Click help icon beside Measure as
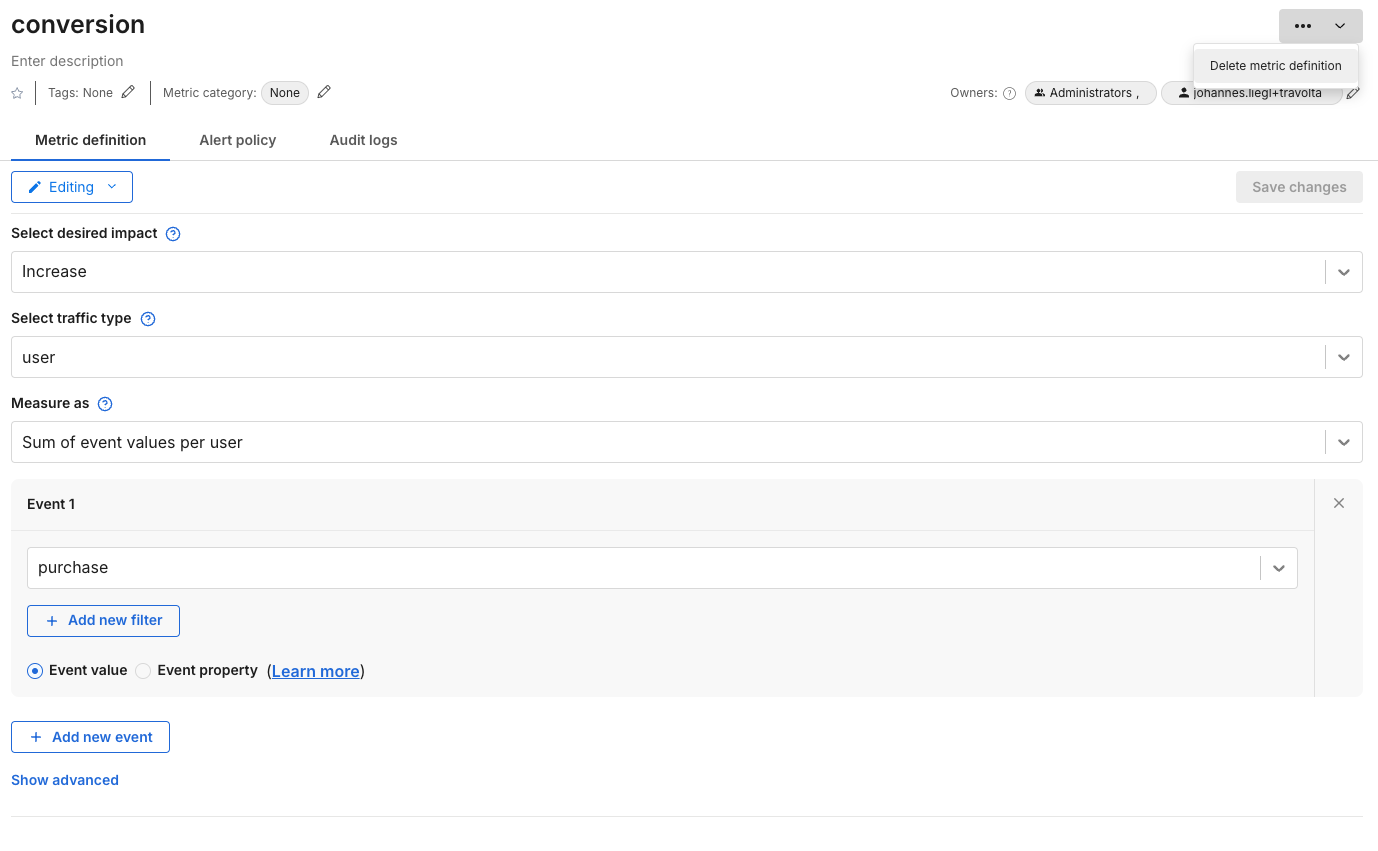Image resolution: width=1378 pixels, height=851 pixels. pos(105,404)
